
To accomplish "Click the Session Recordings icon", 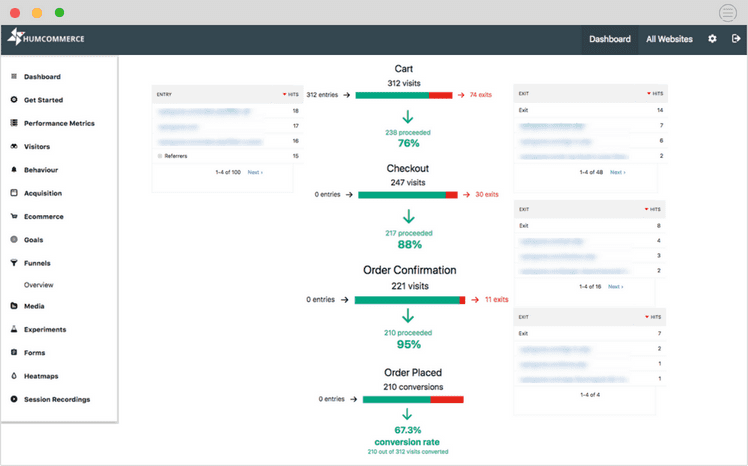I will pos(13,399).
